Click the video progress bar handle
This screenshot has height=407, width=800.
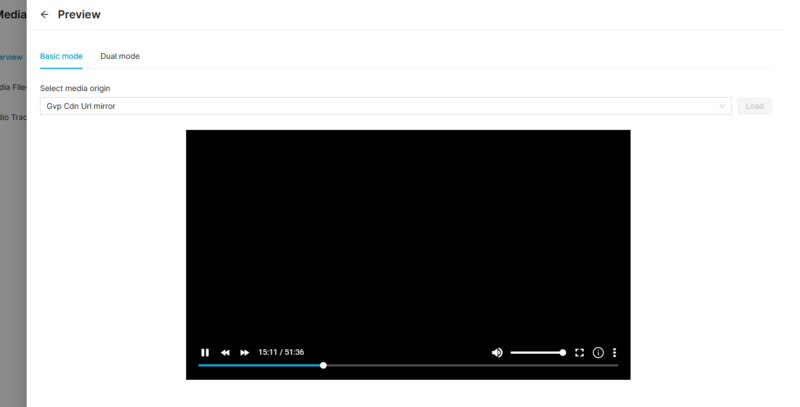tap(323, 365)
